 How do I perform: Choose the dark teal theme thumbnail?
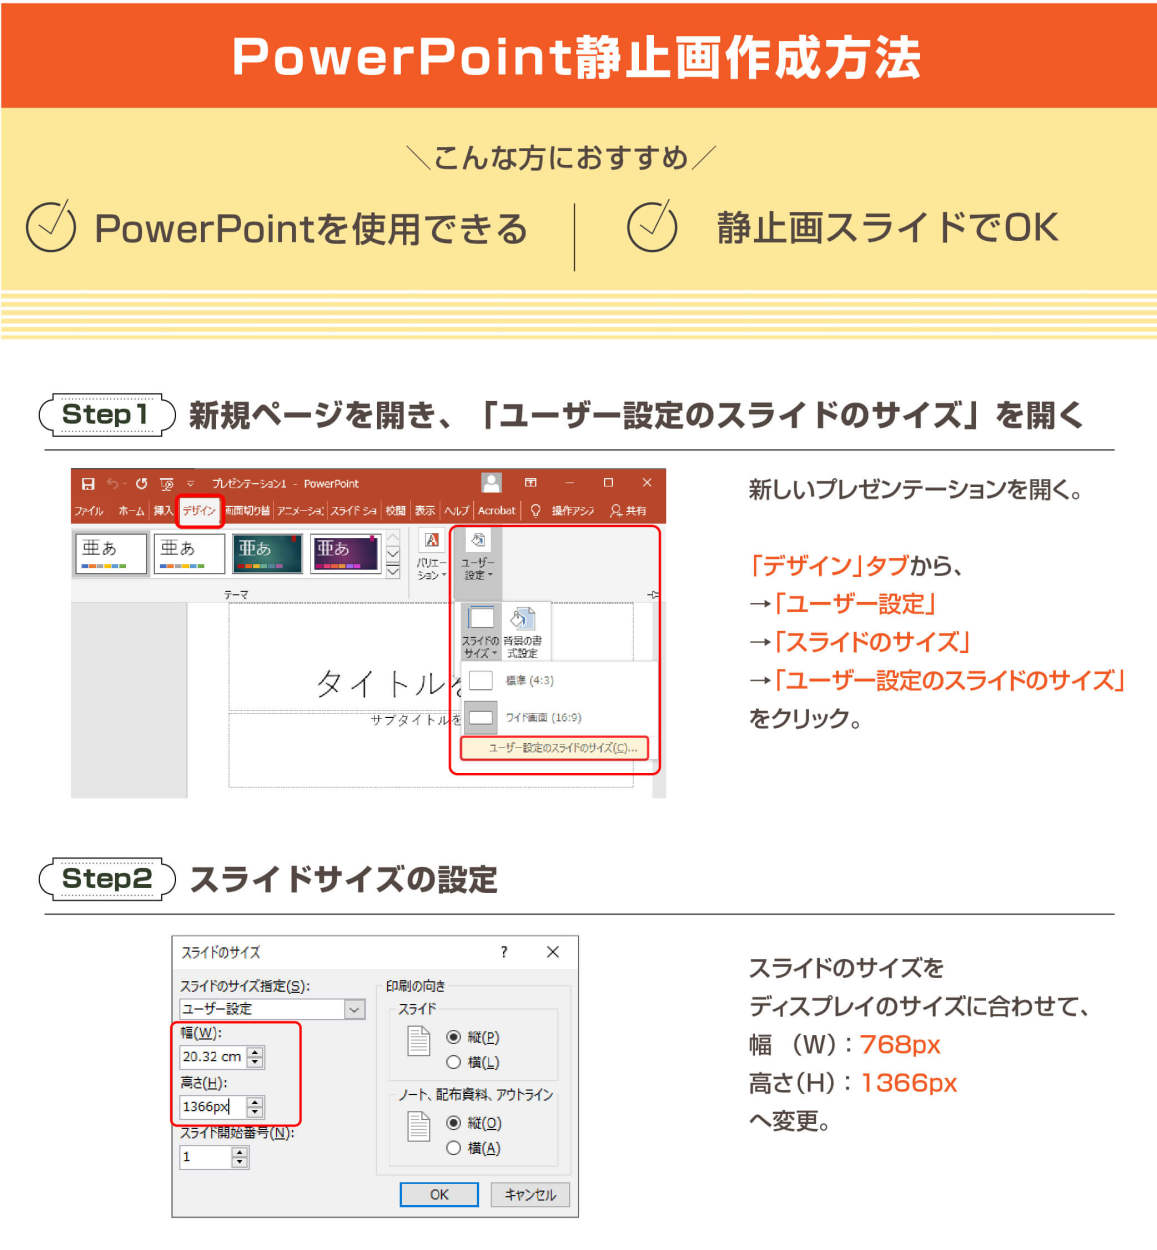tap(267, 553)
